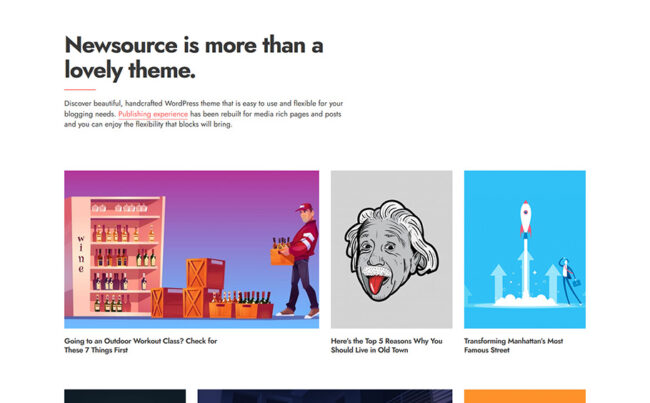The width and height of the screenshot is (650, 403).
Task: Click the "Newsource is more than a lovely theme" heading
Action: click(x=193, y=57)
